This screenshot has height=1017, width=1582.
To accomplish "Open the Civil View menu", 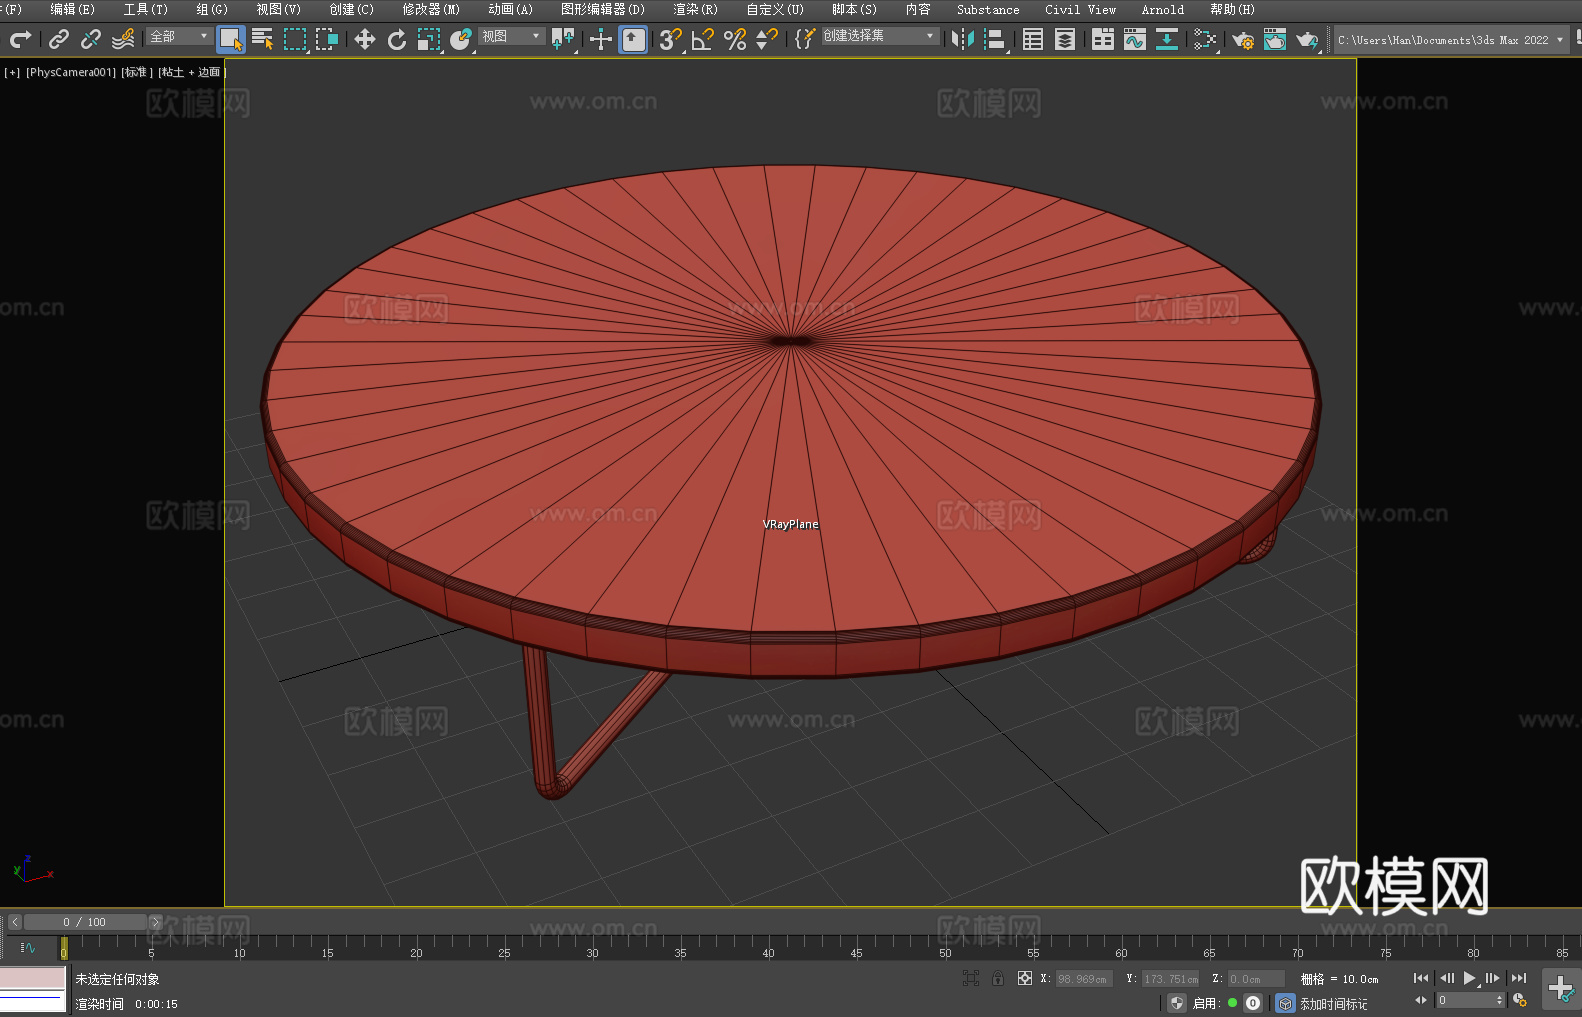I will 1080,9.
